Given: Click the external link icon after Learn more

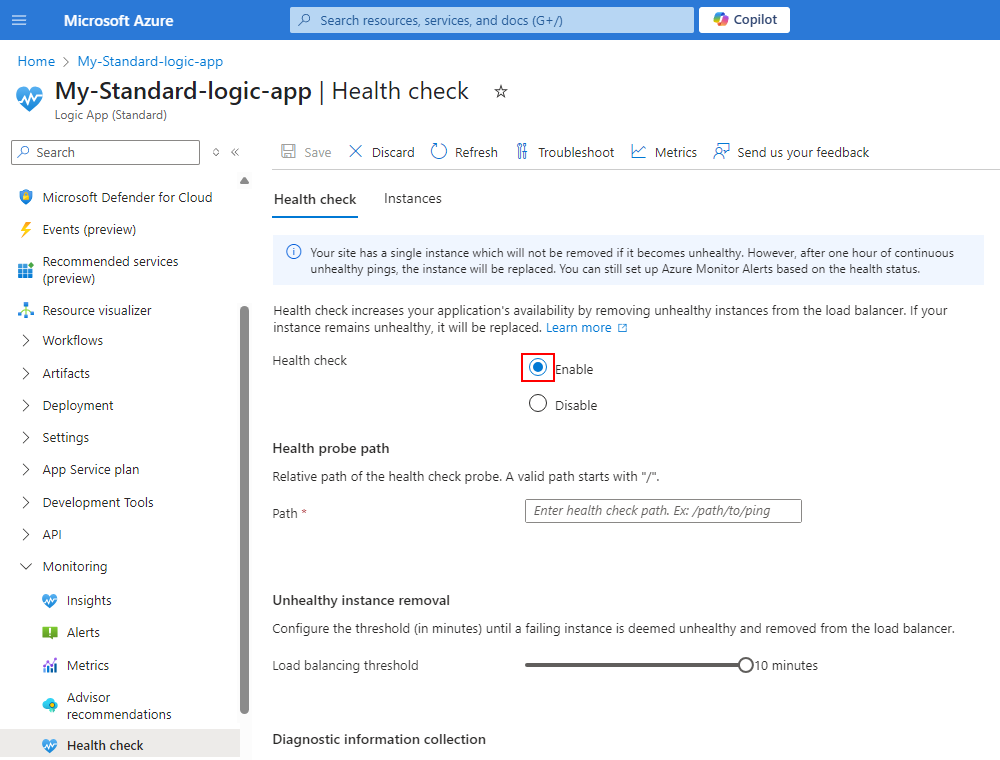Looking at the screenshot, I should pos(622,328).
